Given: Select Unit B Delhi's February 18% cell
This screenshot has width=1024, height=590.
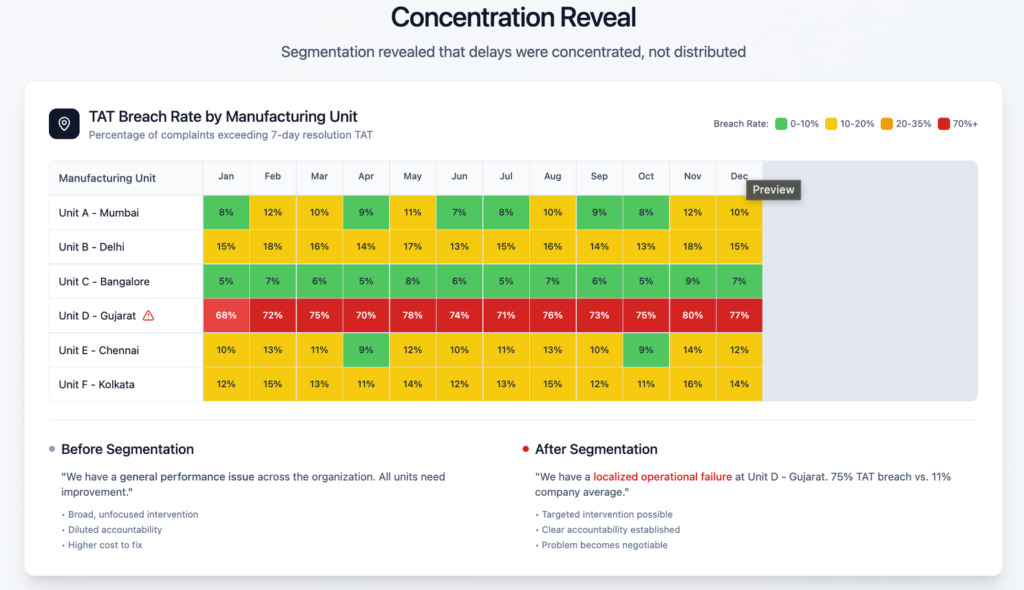Looking at the screenshot, I should pos(273,247).
